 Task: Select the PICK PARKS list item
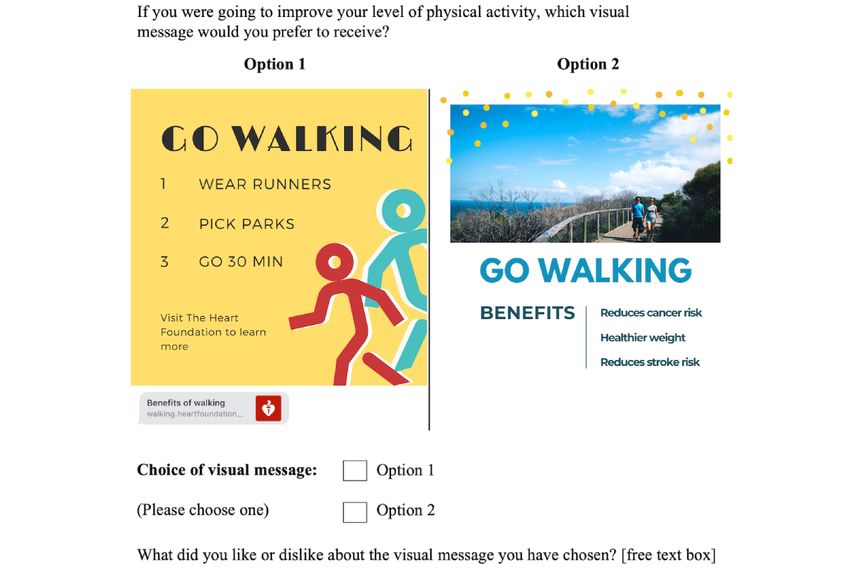(x=227, y=224)
